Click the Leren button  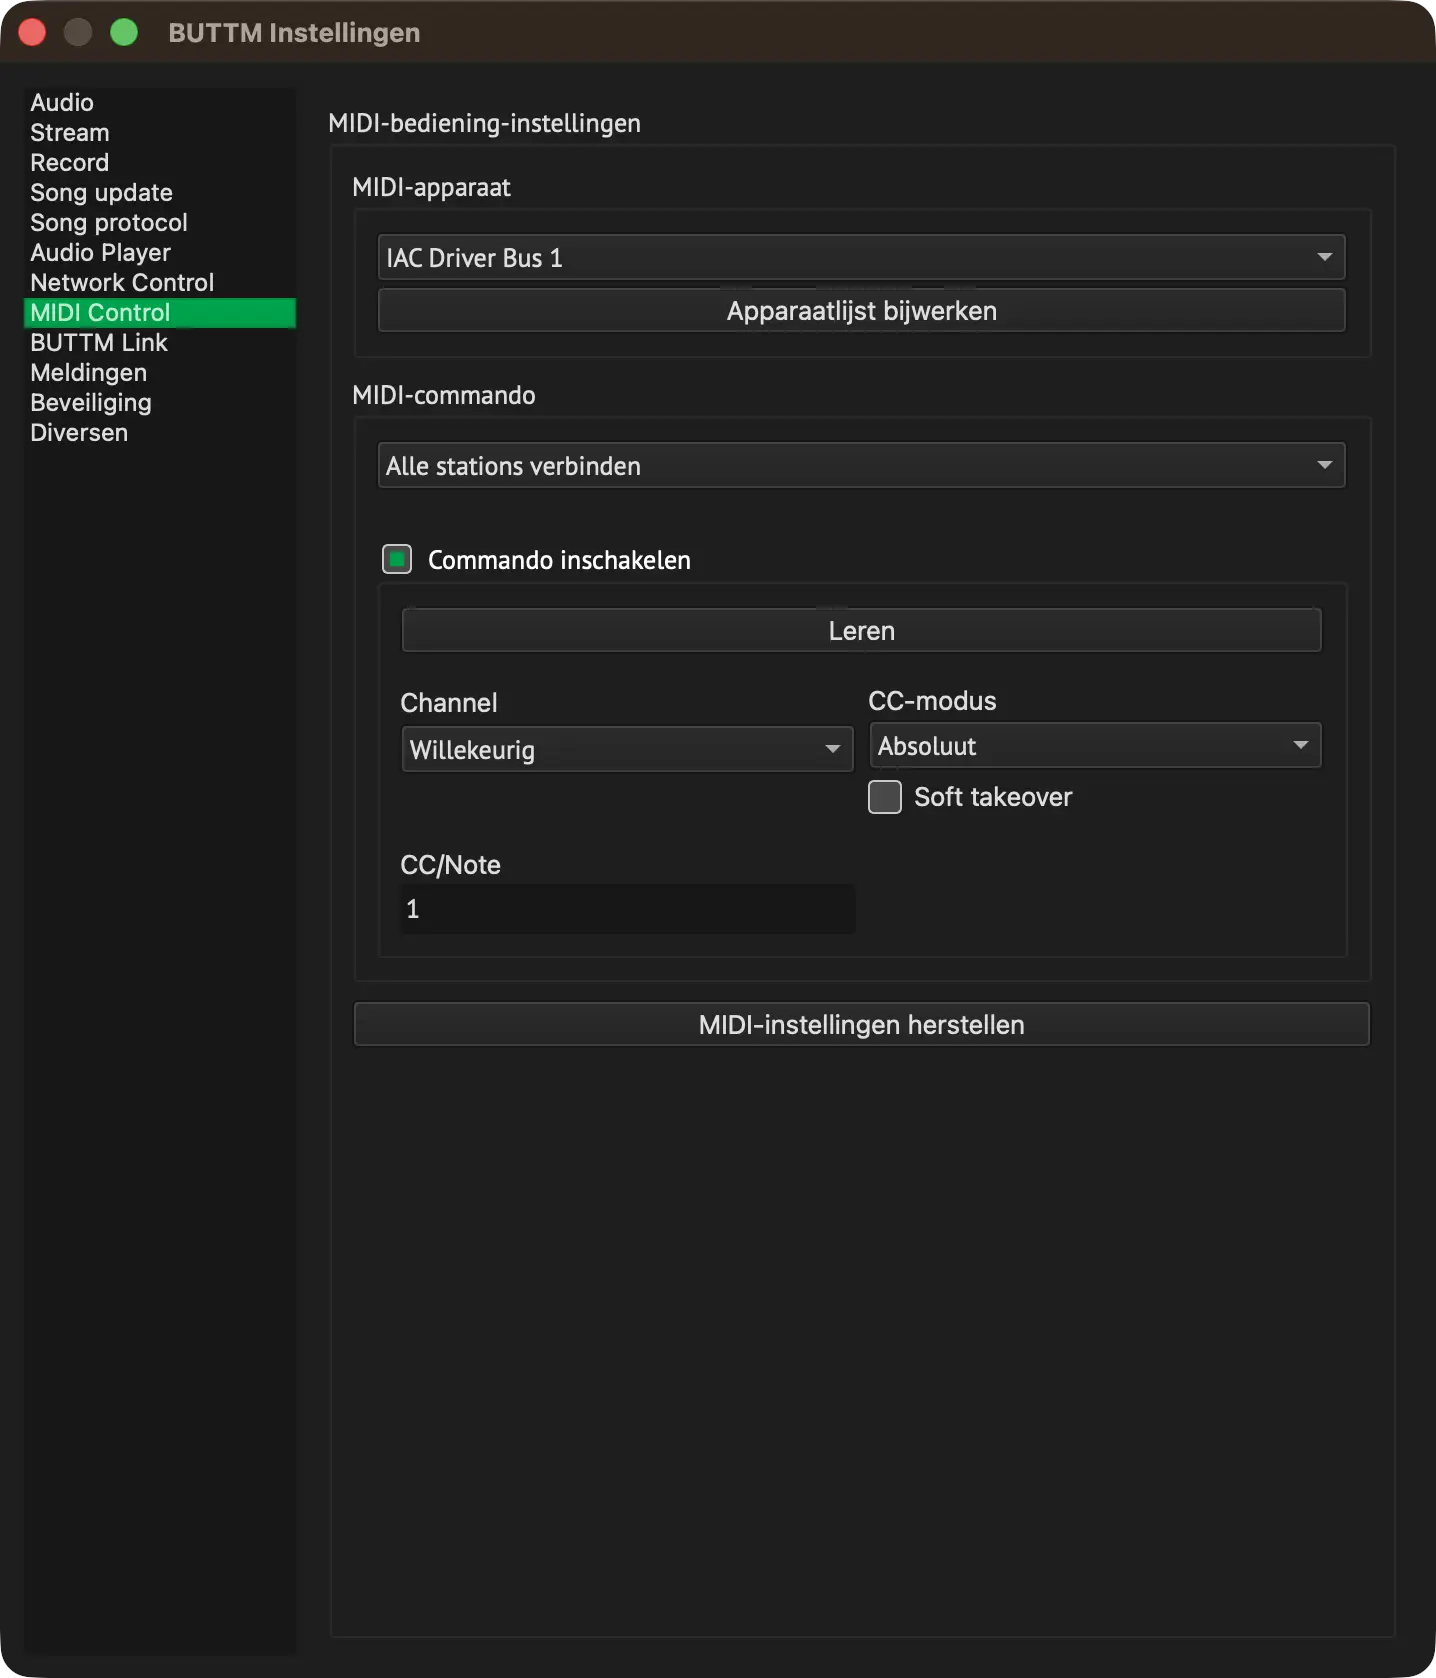(861, 630)
